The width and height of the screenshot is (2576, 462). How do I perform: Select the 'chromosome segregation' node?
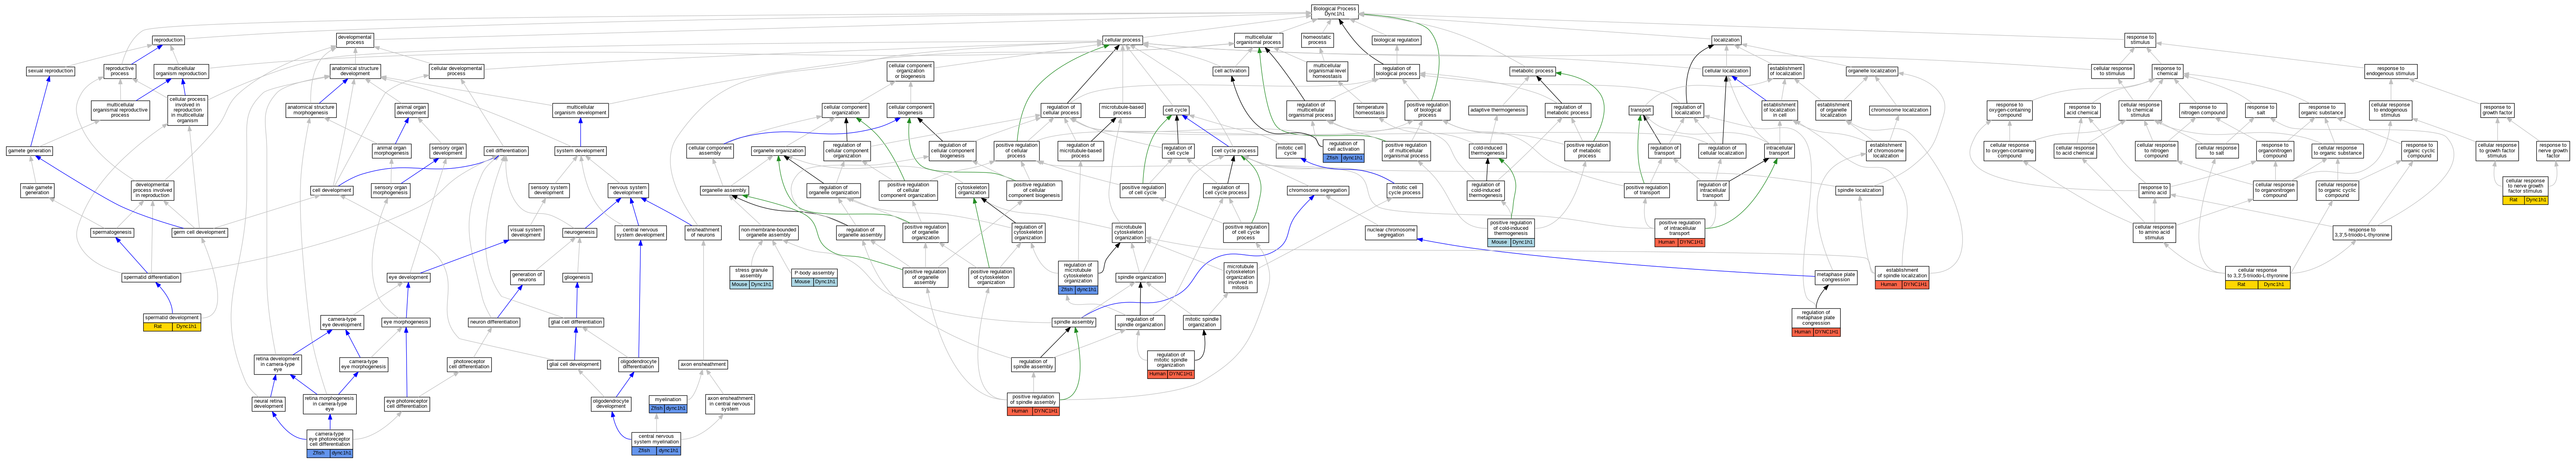(x=1318, y=190)
